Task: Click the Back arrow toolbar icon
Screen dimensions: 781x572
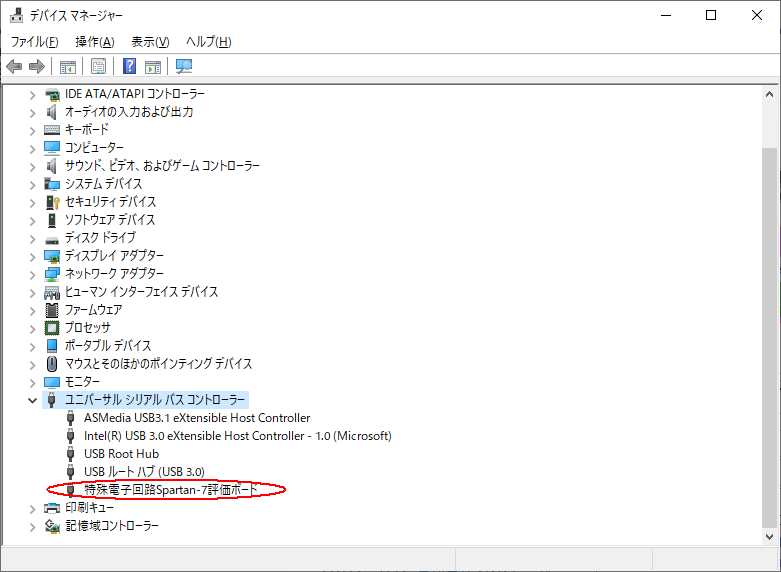Action: [x=14, y=67]
